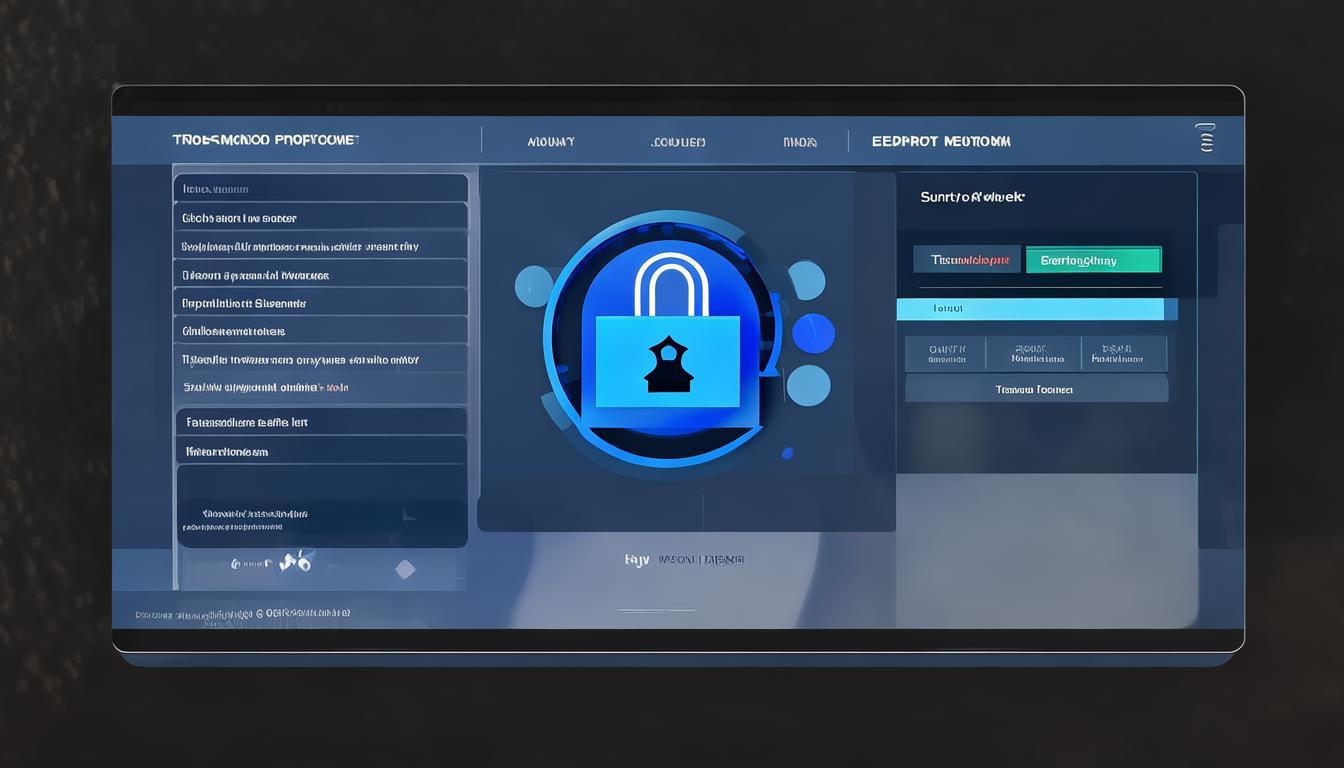Image resolution: width=1344 pixels, height=768 pixels.
Task: Click the small icon below the sidebar list
Action: [295, 563]
